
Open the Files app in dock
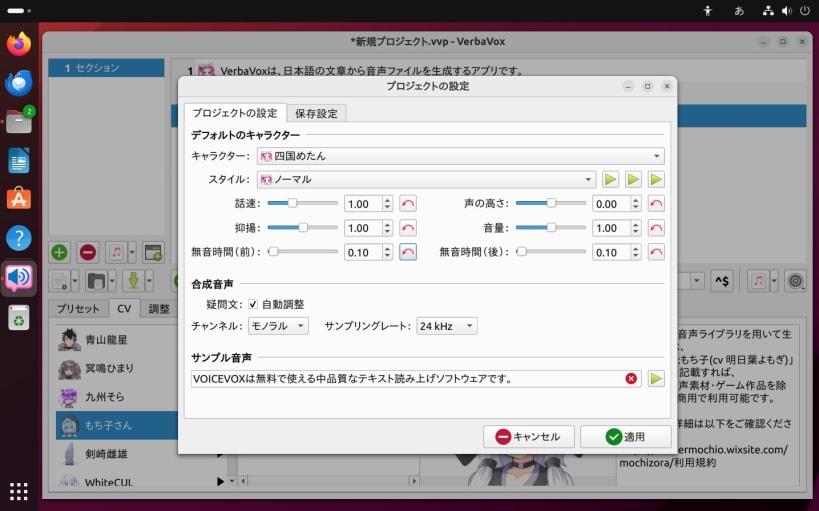tap(19, 121)
